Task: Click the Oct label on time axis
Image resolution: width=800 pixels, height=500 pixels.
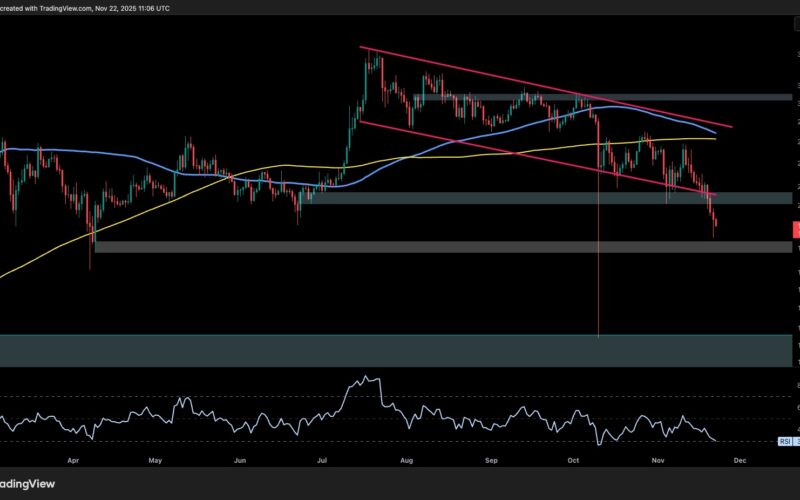Action: (x=573, y=462)
